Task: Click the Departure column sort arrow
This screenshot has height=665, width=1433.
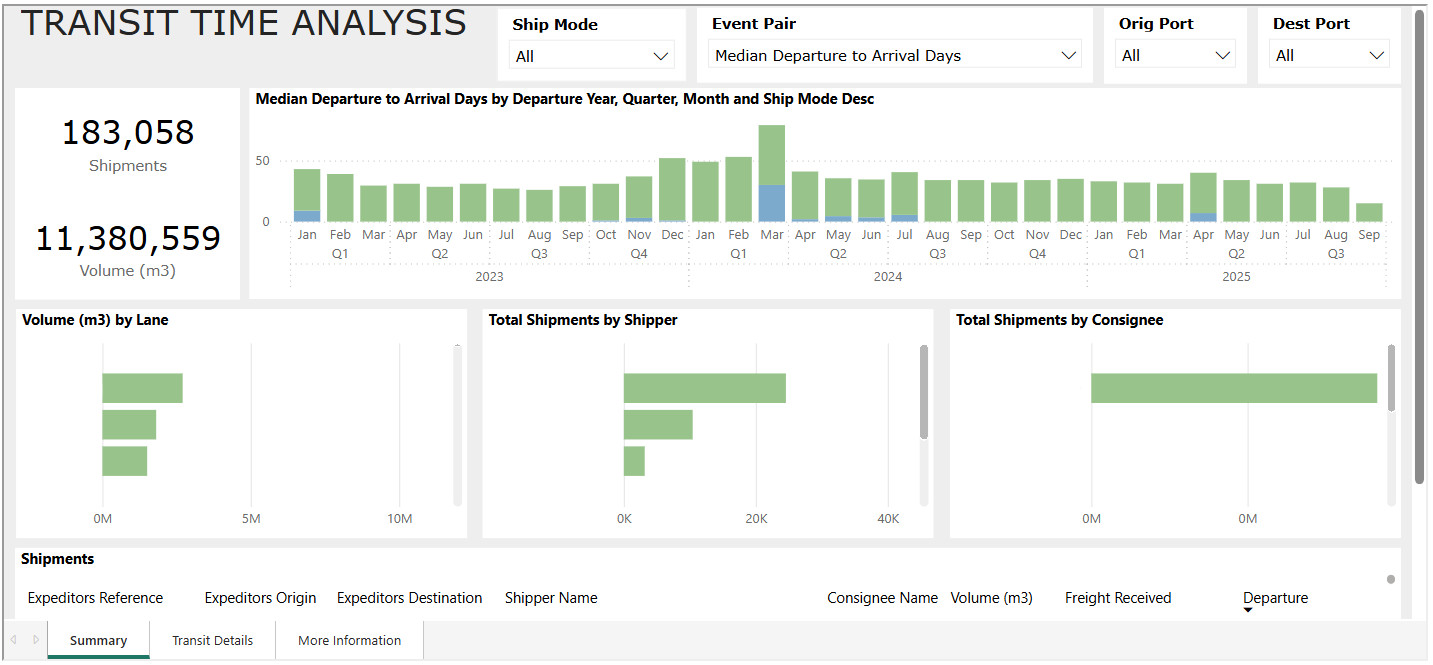Action: coord(1248,610)
